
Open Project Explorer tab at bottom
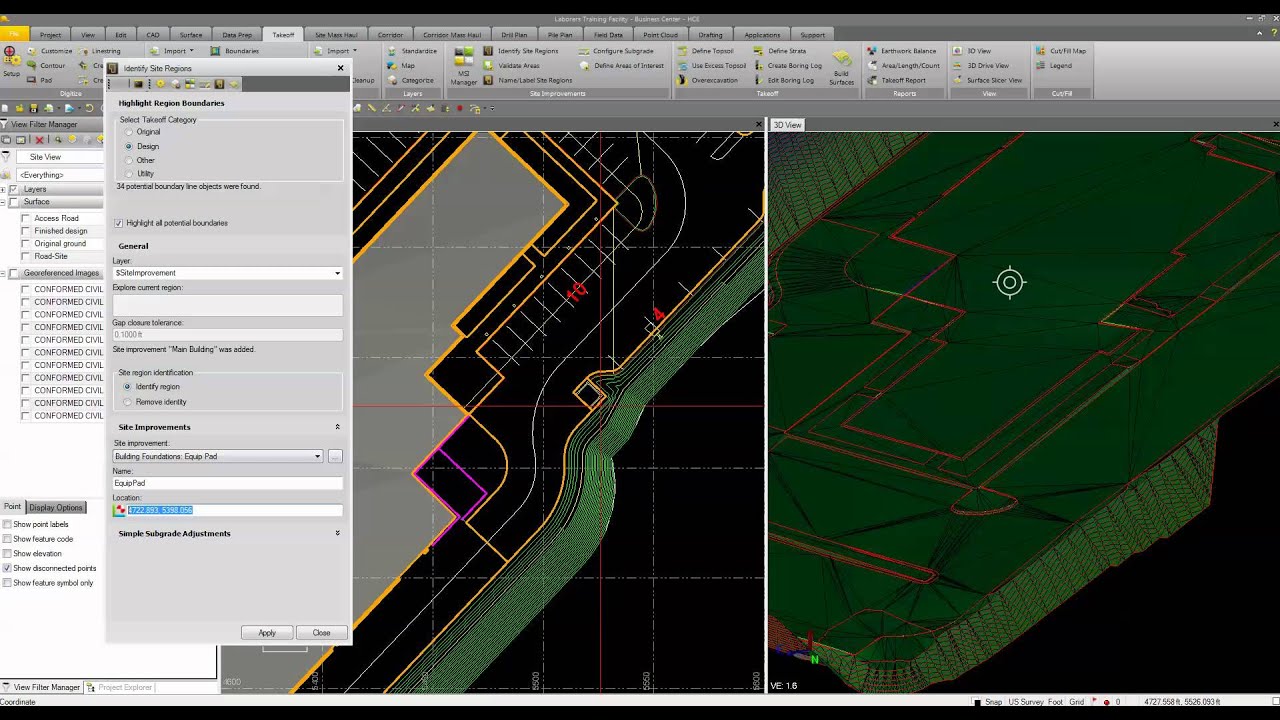(x=120, y=687)
